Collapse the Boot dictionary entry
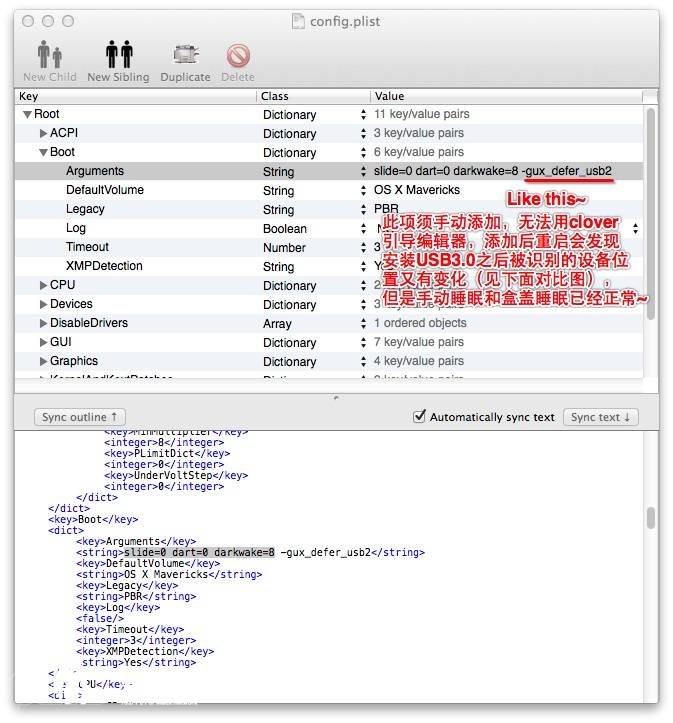673x723 pixels. pos(43,153)
